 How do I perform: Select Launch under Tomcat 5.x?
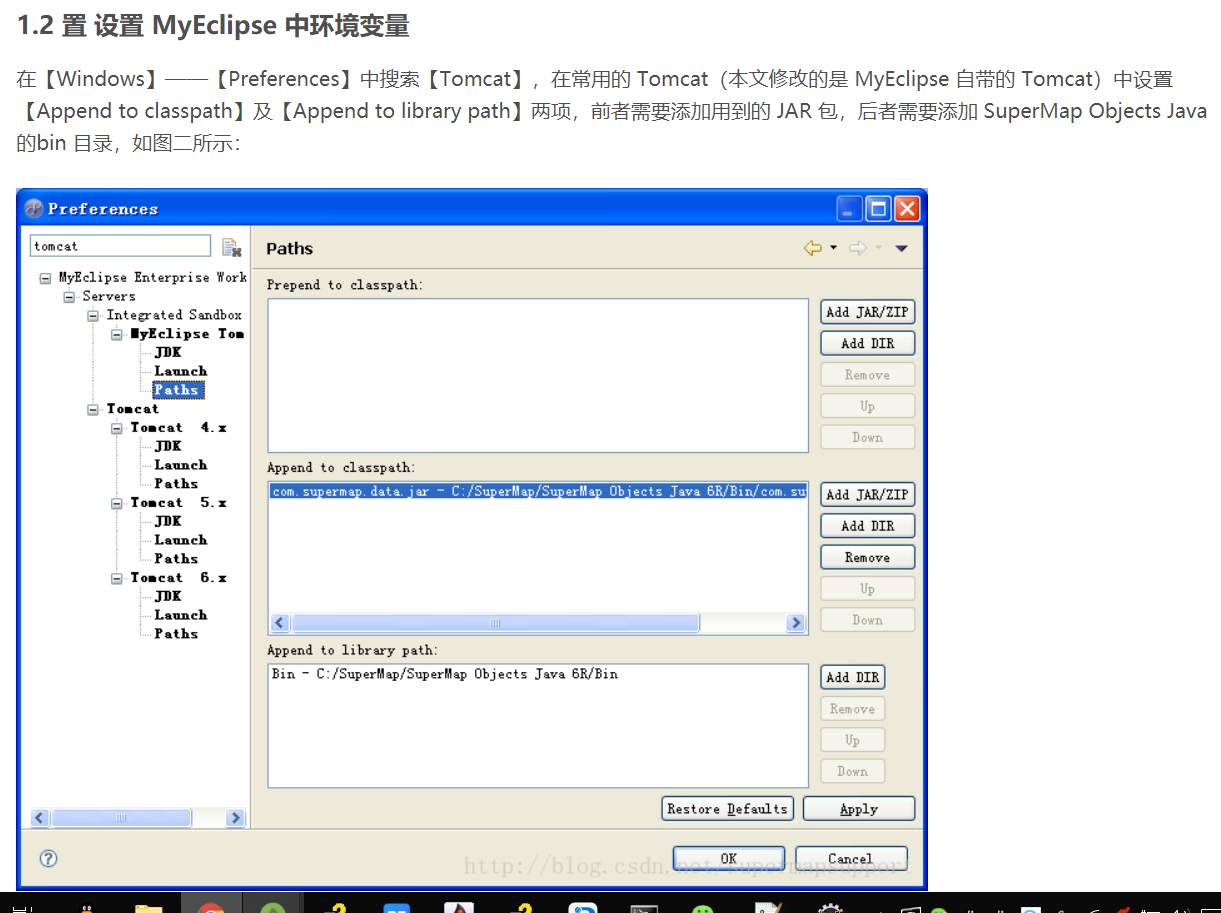click(180, 540)
